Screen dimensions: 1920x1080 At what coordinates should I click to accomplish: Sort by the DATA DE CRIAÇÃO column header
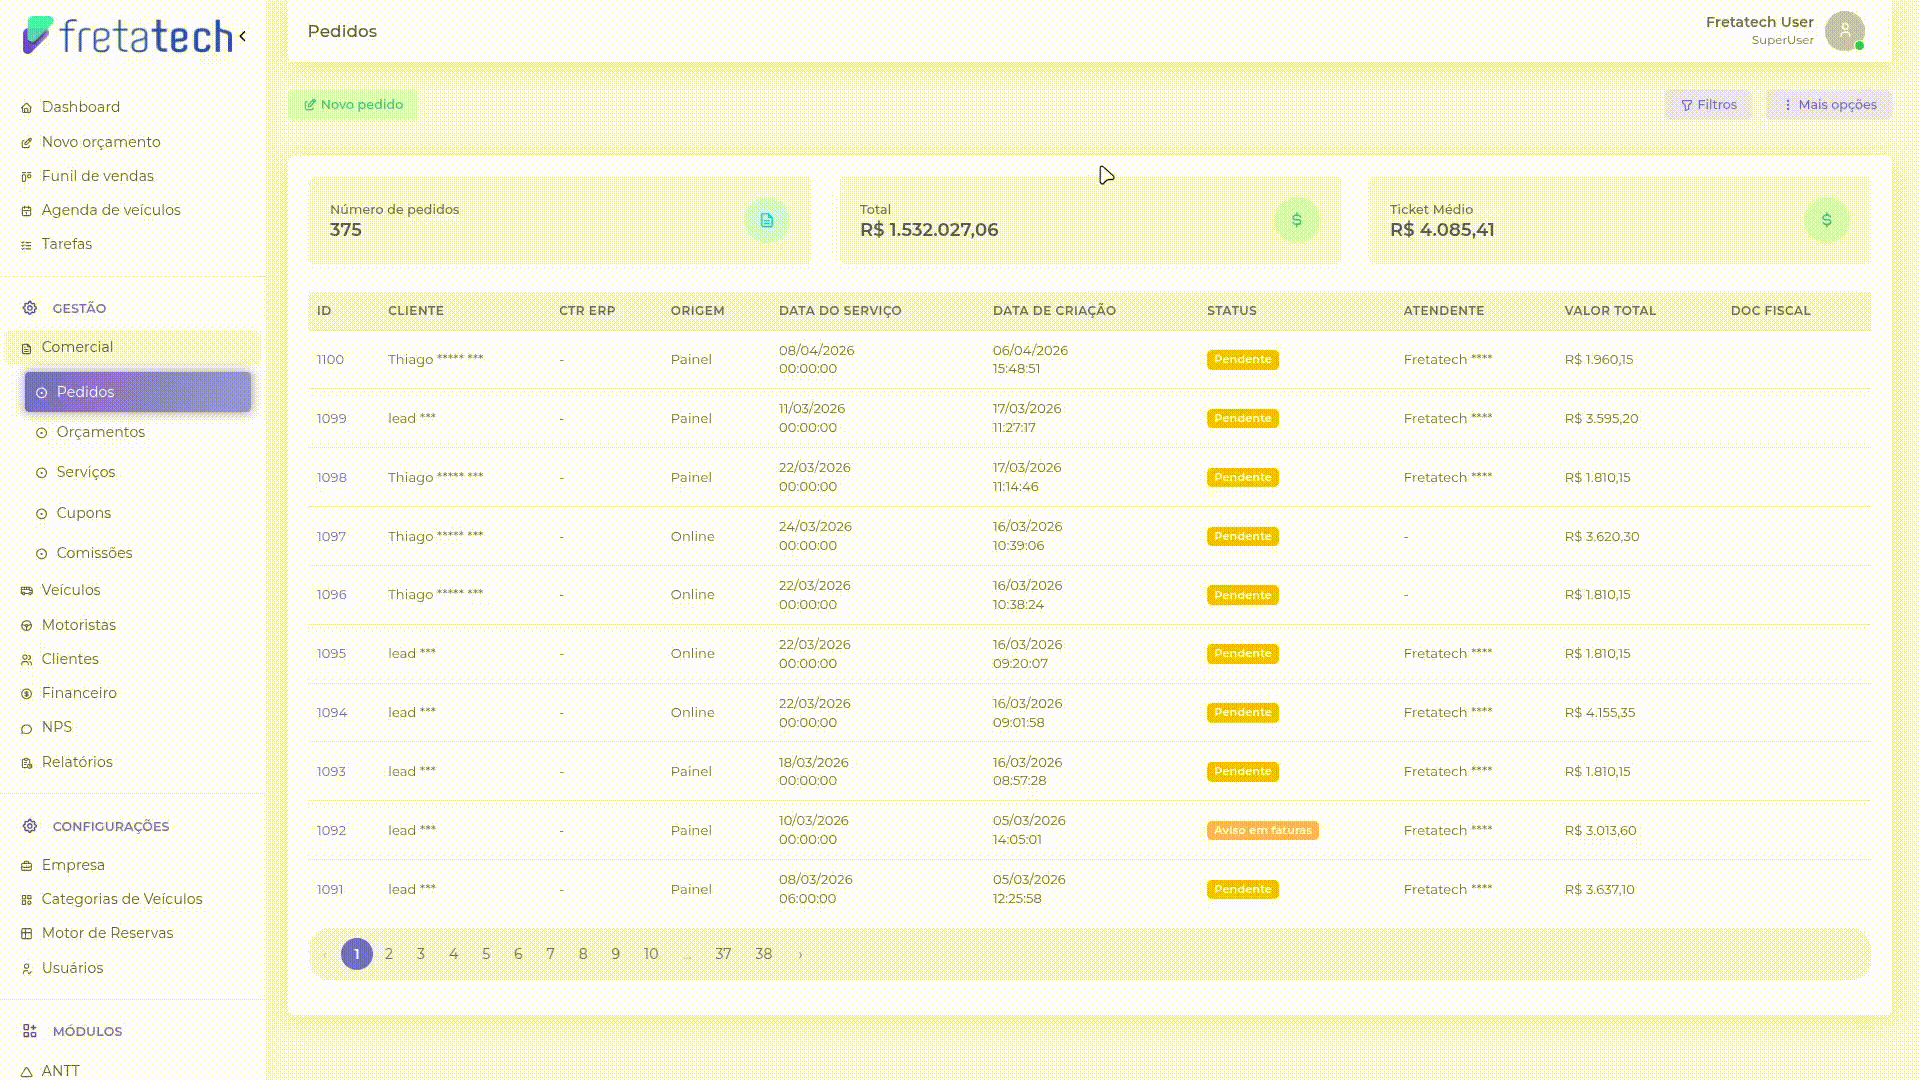pyautogui.click(x=1054, y=311)
